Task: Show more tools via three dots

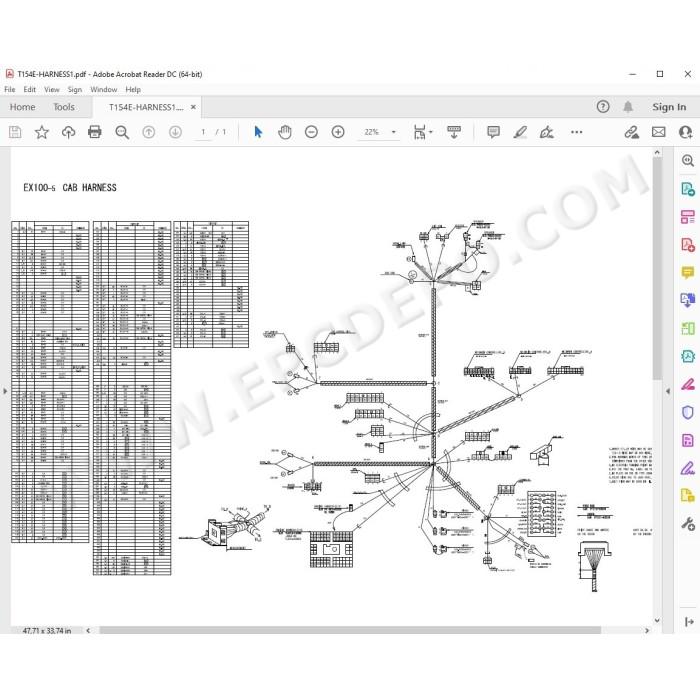Action: tap(576, 132)
